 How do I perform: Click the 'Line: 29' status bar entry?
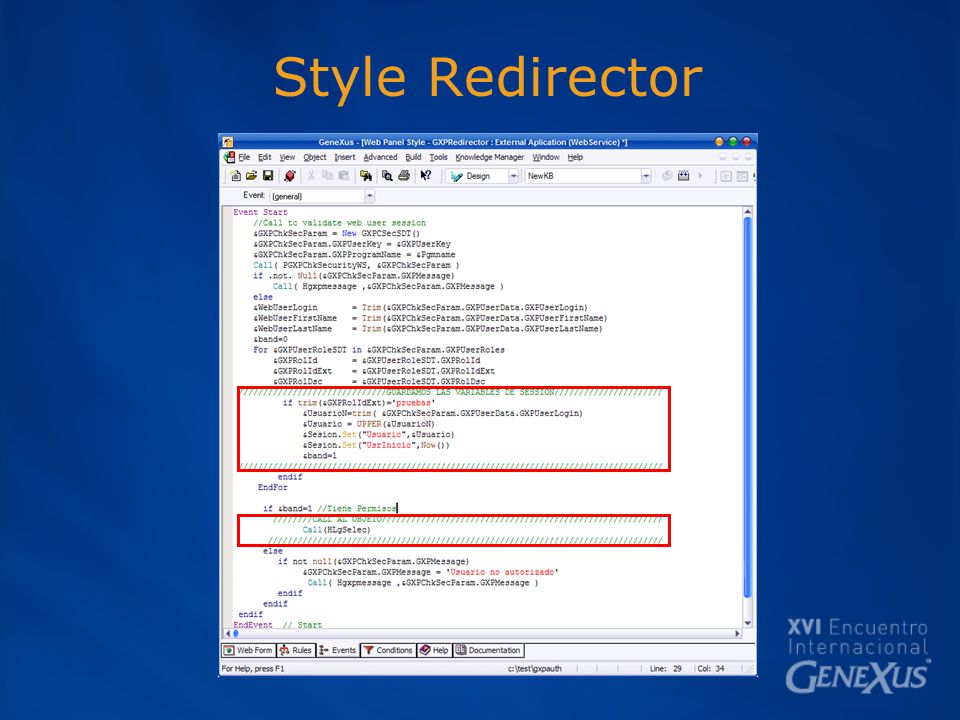666,669
